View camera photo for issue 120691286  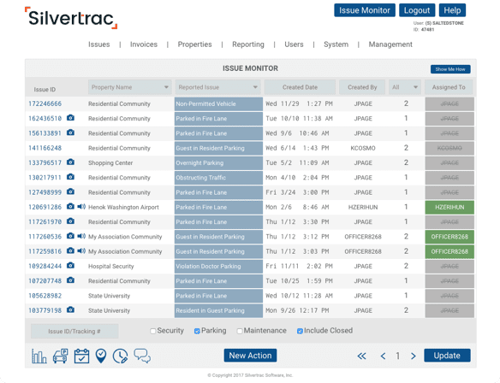[70, 206]
